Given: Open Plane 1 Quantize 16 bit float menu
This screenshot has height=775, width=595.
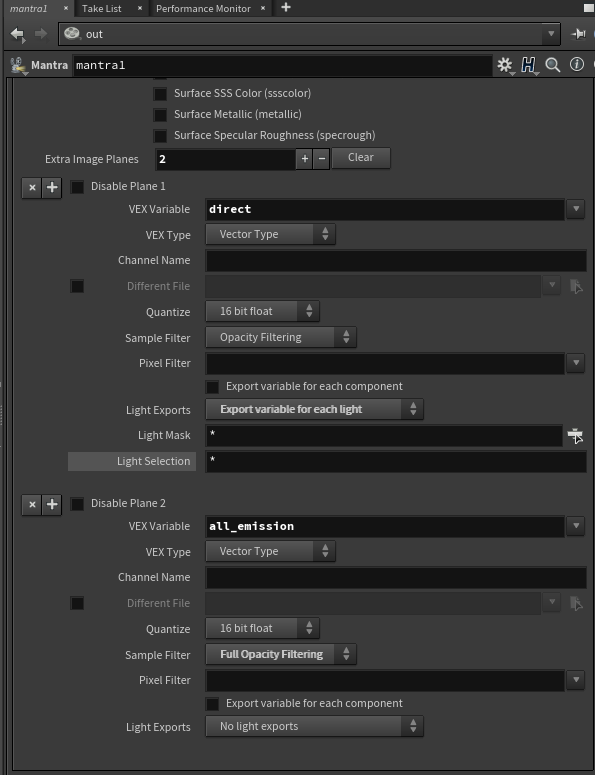Looking at the screenshot, I should click(x=262, y=311).
